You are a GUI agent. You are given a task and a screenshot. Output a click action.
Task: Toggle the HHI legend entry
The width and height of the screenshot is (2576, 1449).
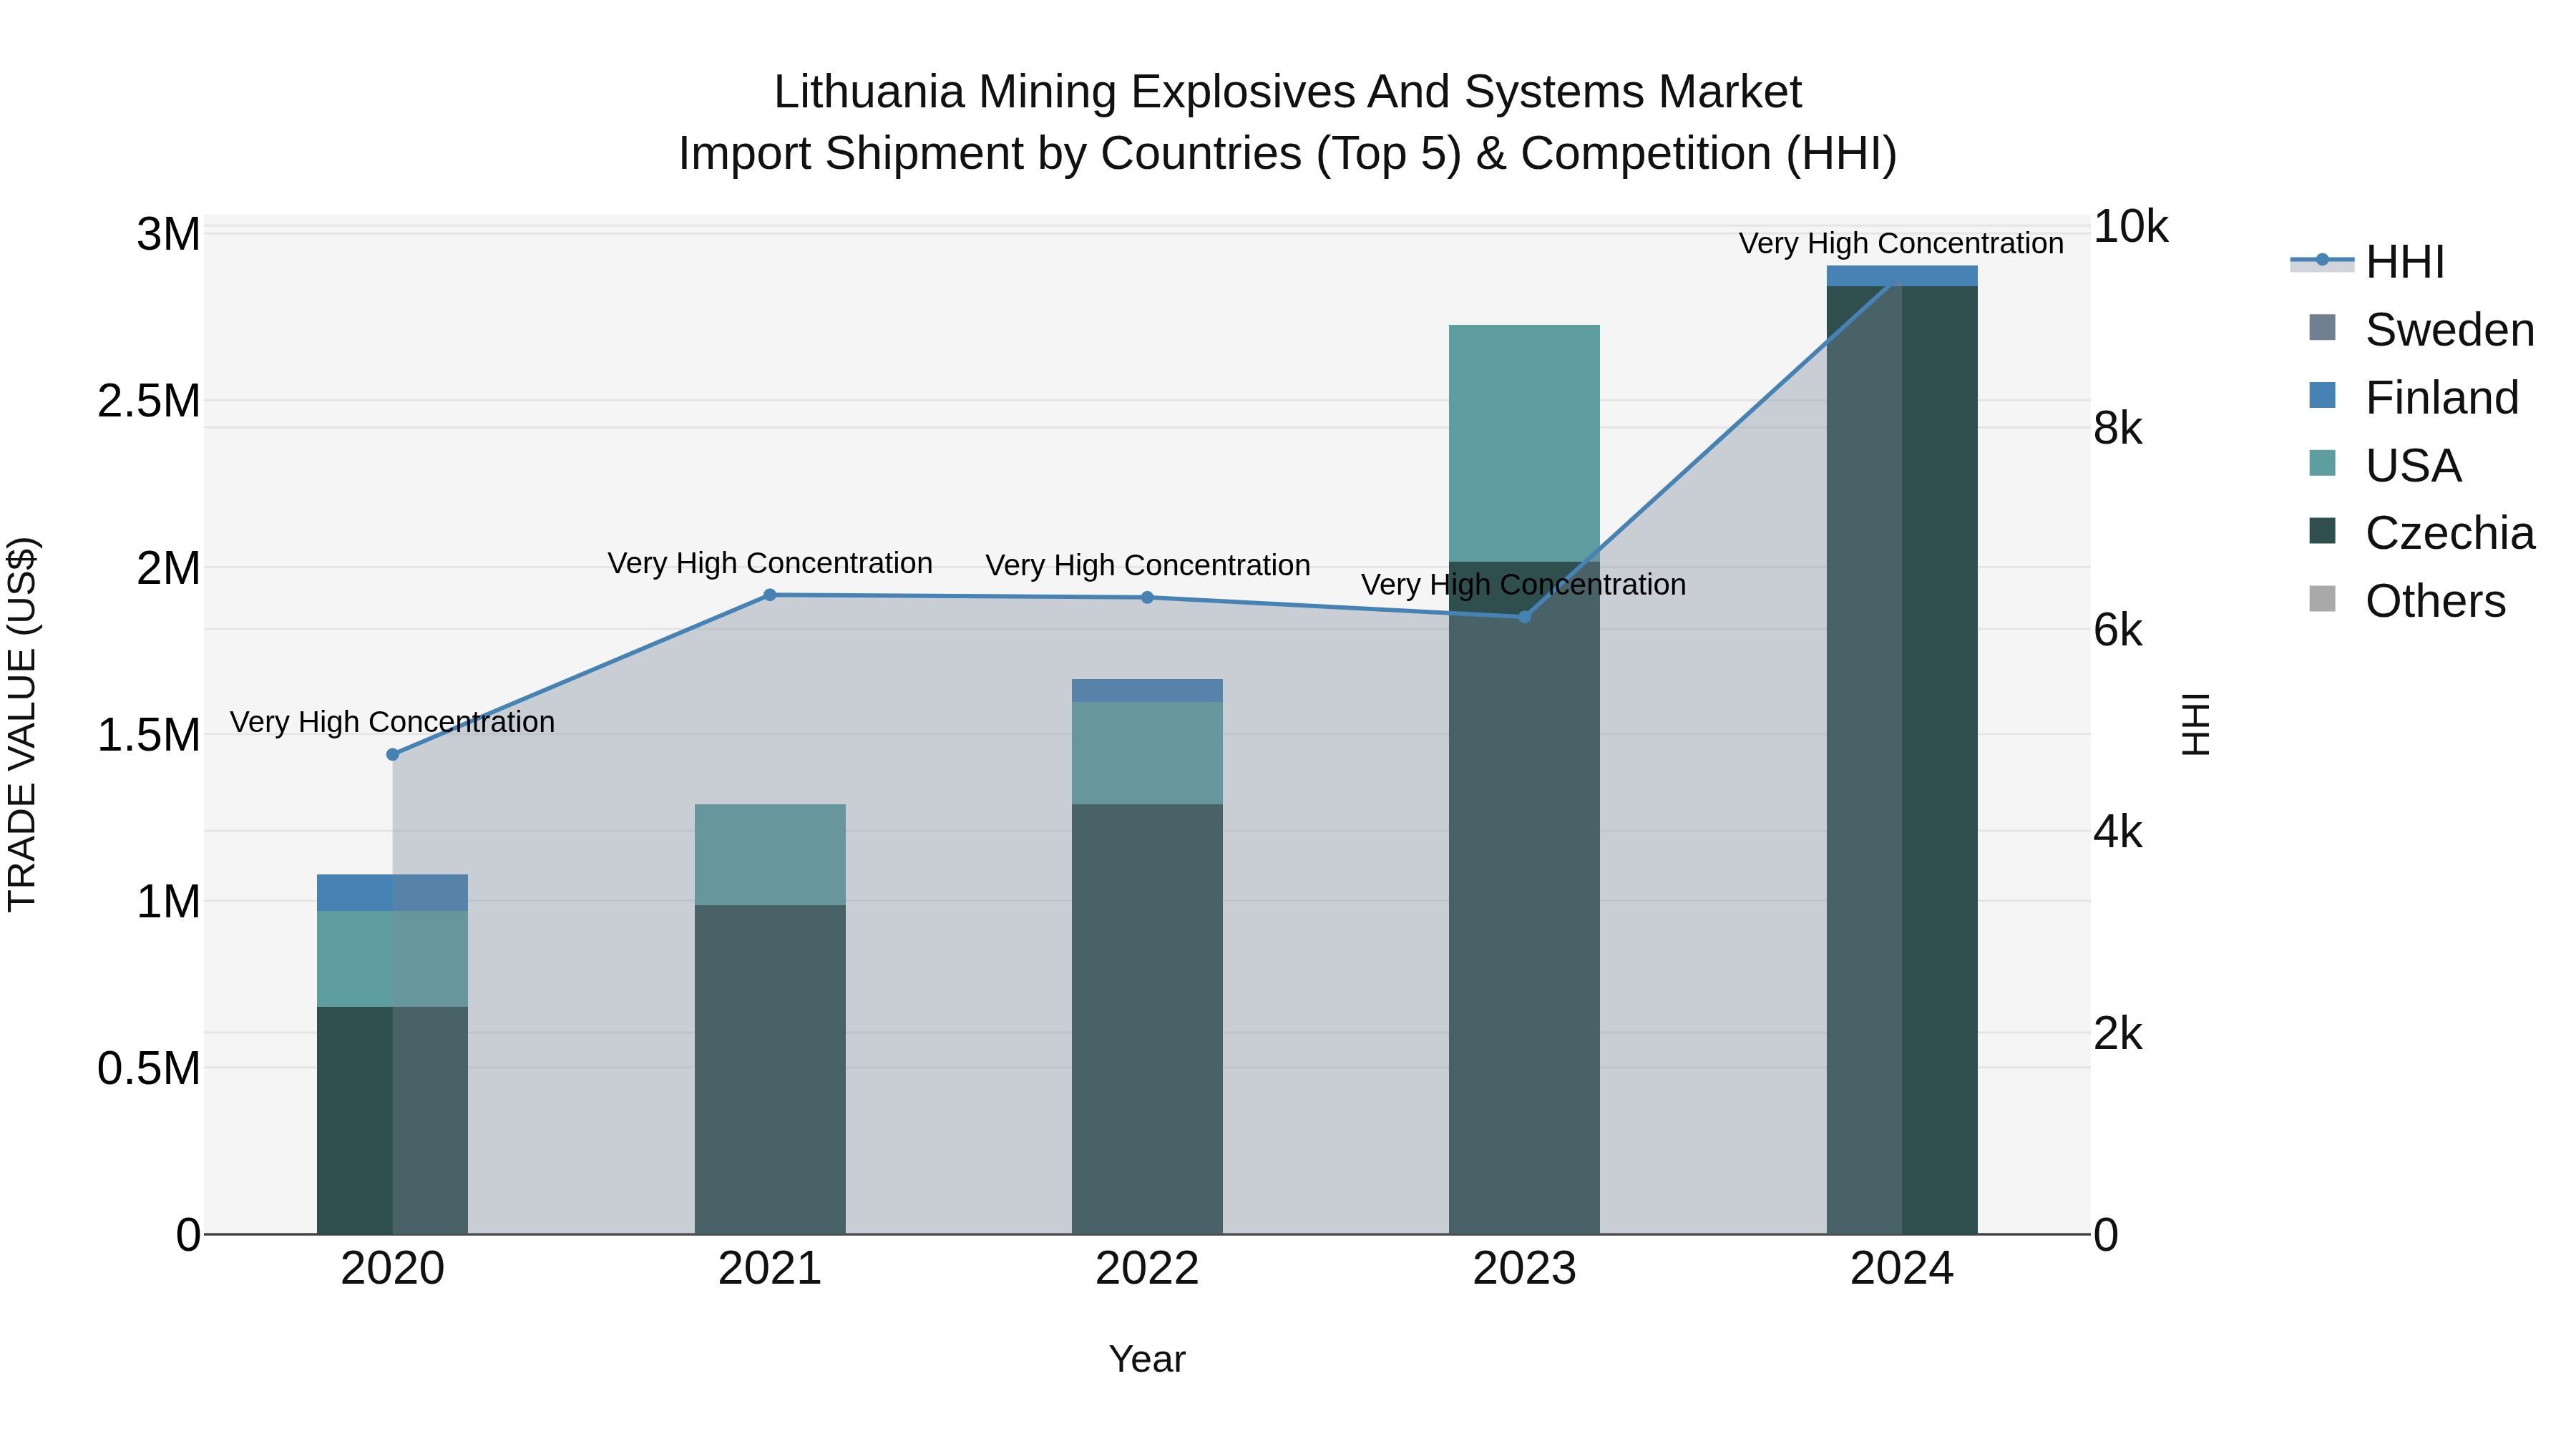pyautogui.click(x=2366, y=262)
